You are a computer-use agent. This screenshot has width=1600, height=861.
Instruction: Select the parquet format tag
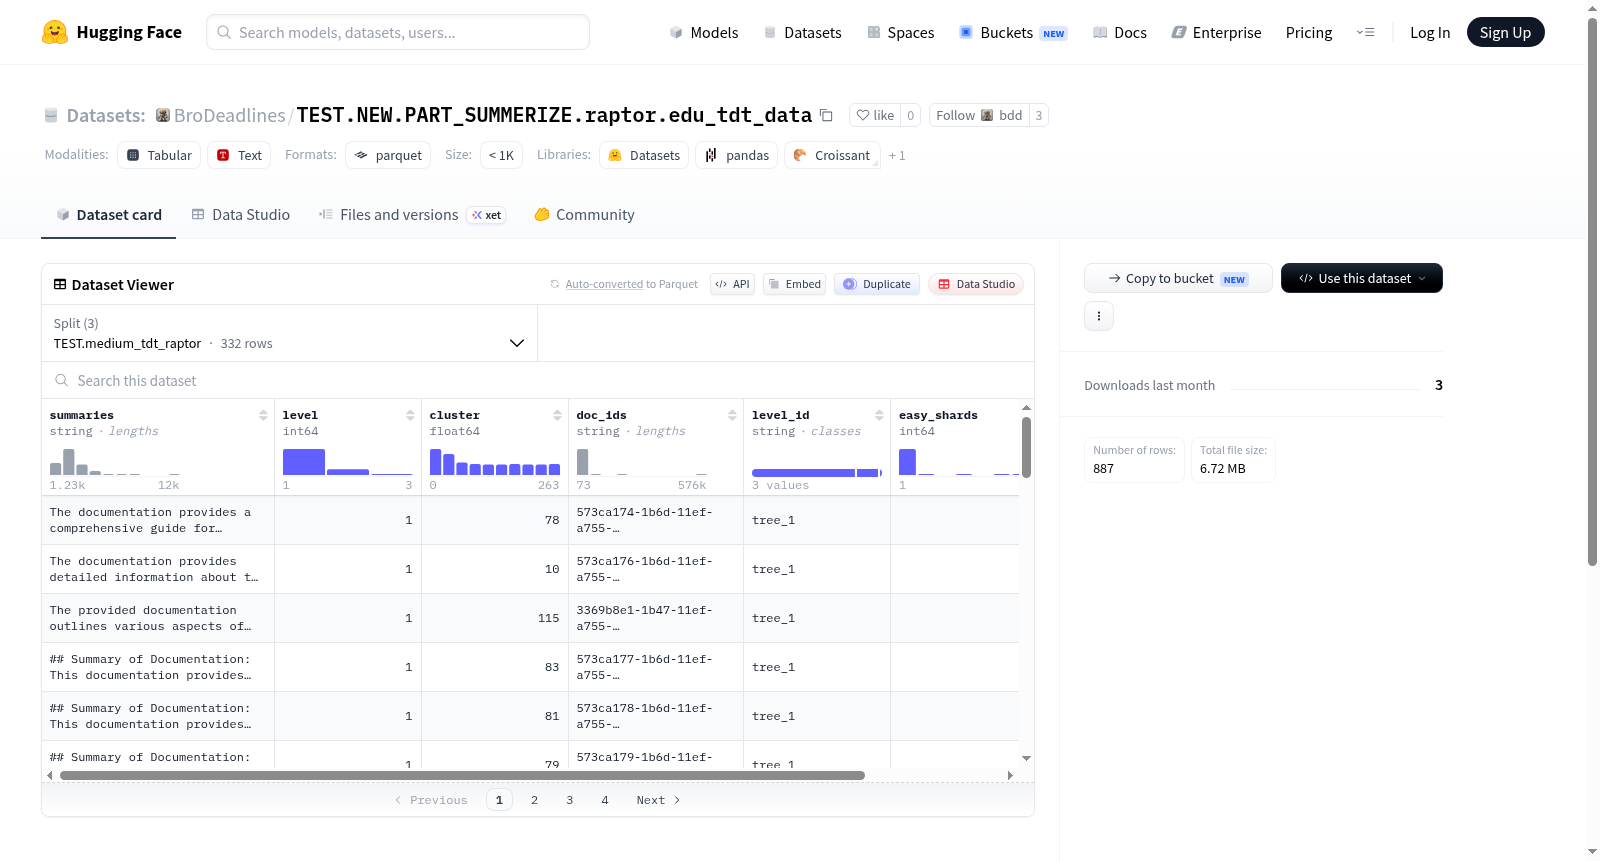388,155
